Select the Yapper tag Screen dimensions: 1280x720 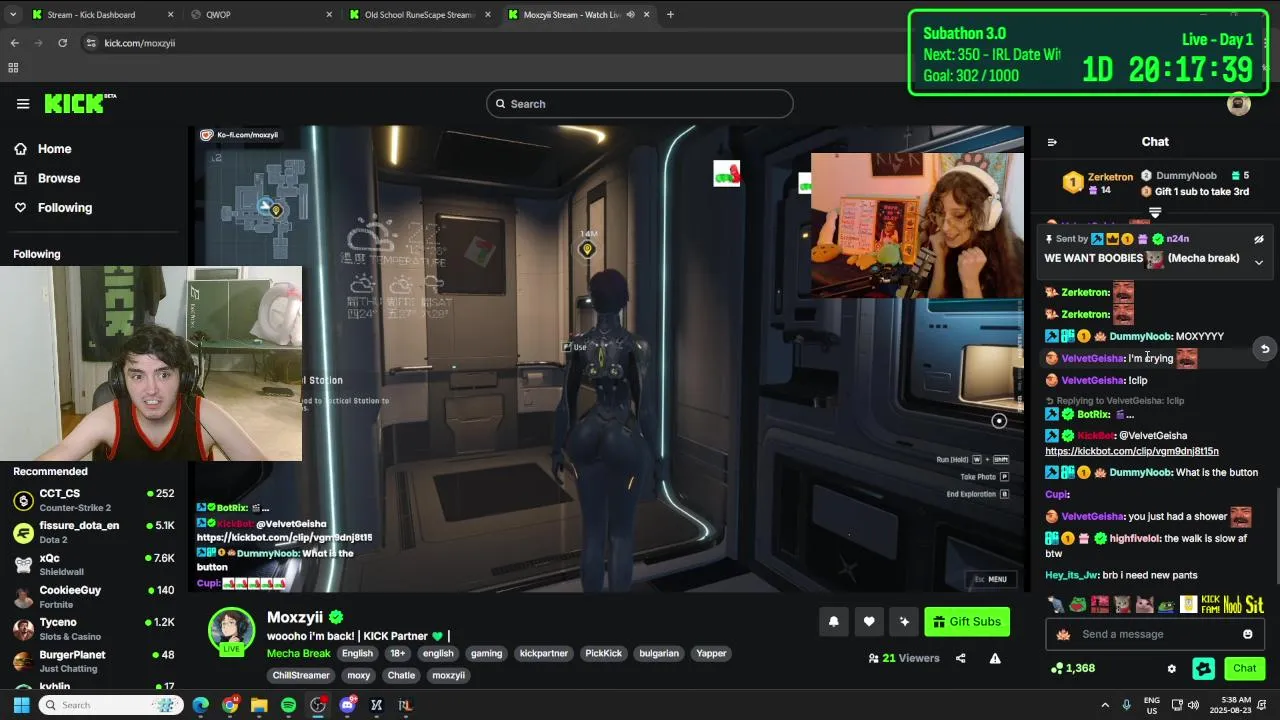click(x=711, y=653)
